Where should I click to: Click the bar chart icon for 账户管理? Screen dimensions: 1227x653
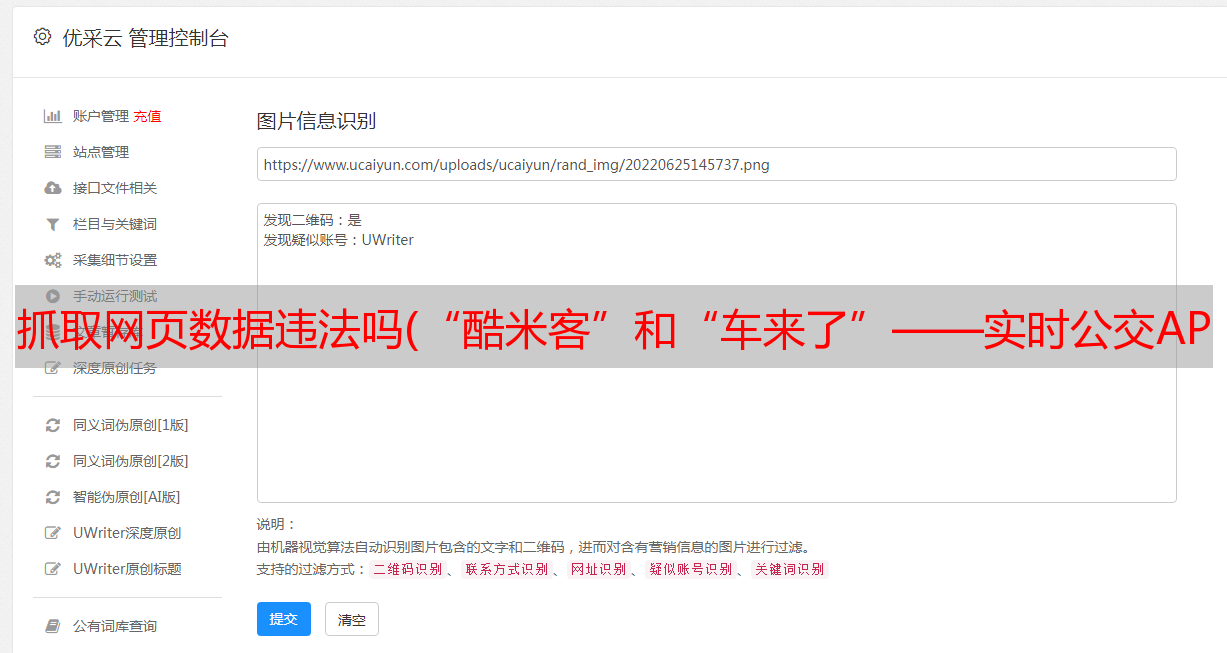click(53, 116)
